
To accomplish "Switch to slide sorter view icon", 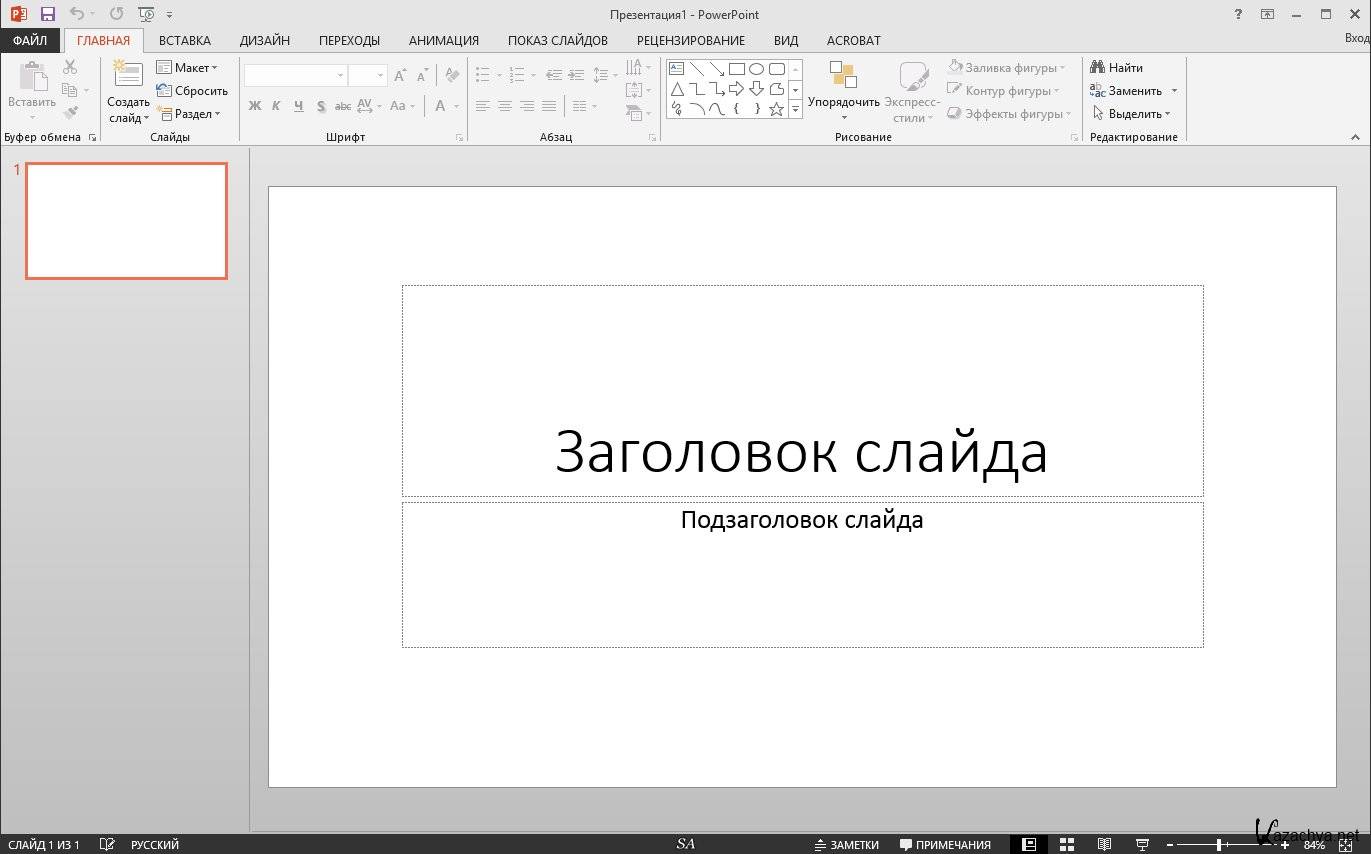I will coord(1067,845).
